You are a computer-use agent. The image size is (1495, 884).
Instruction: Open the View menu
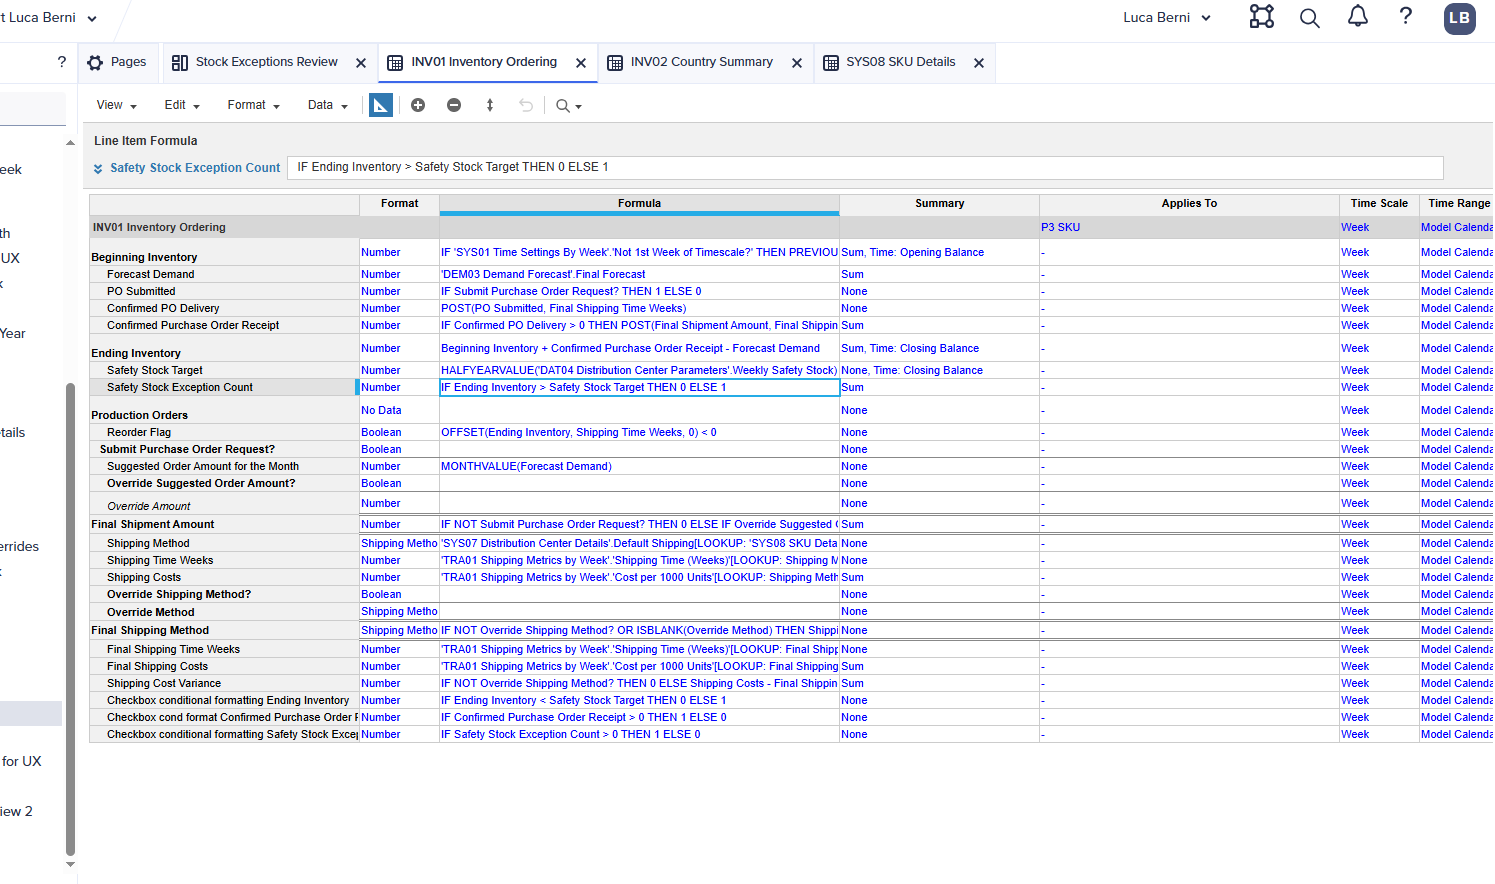[116, 105]
